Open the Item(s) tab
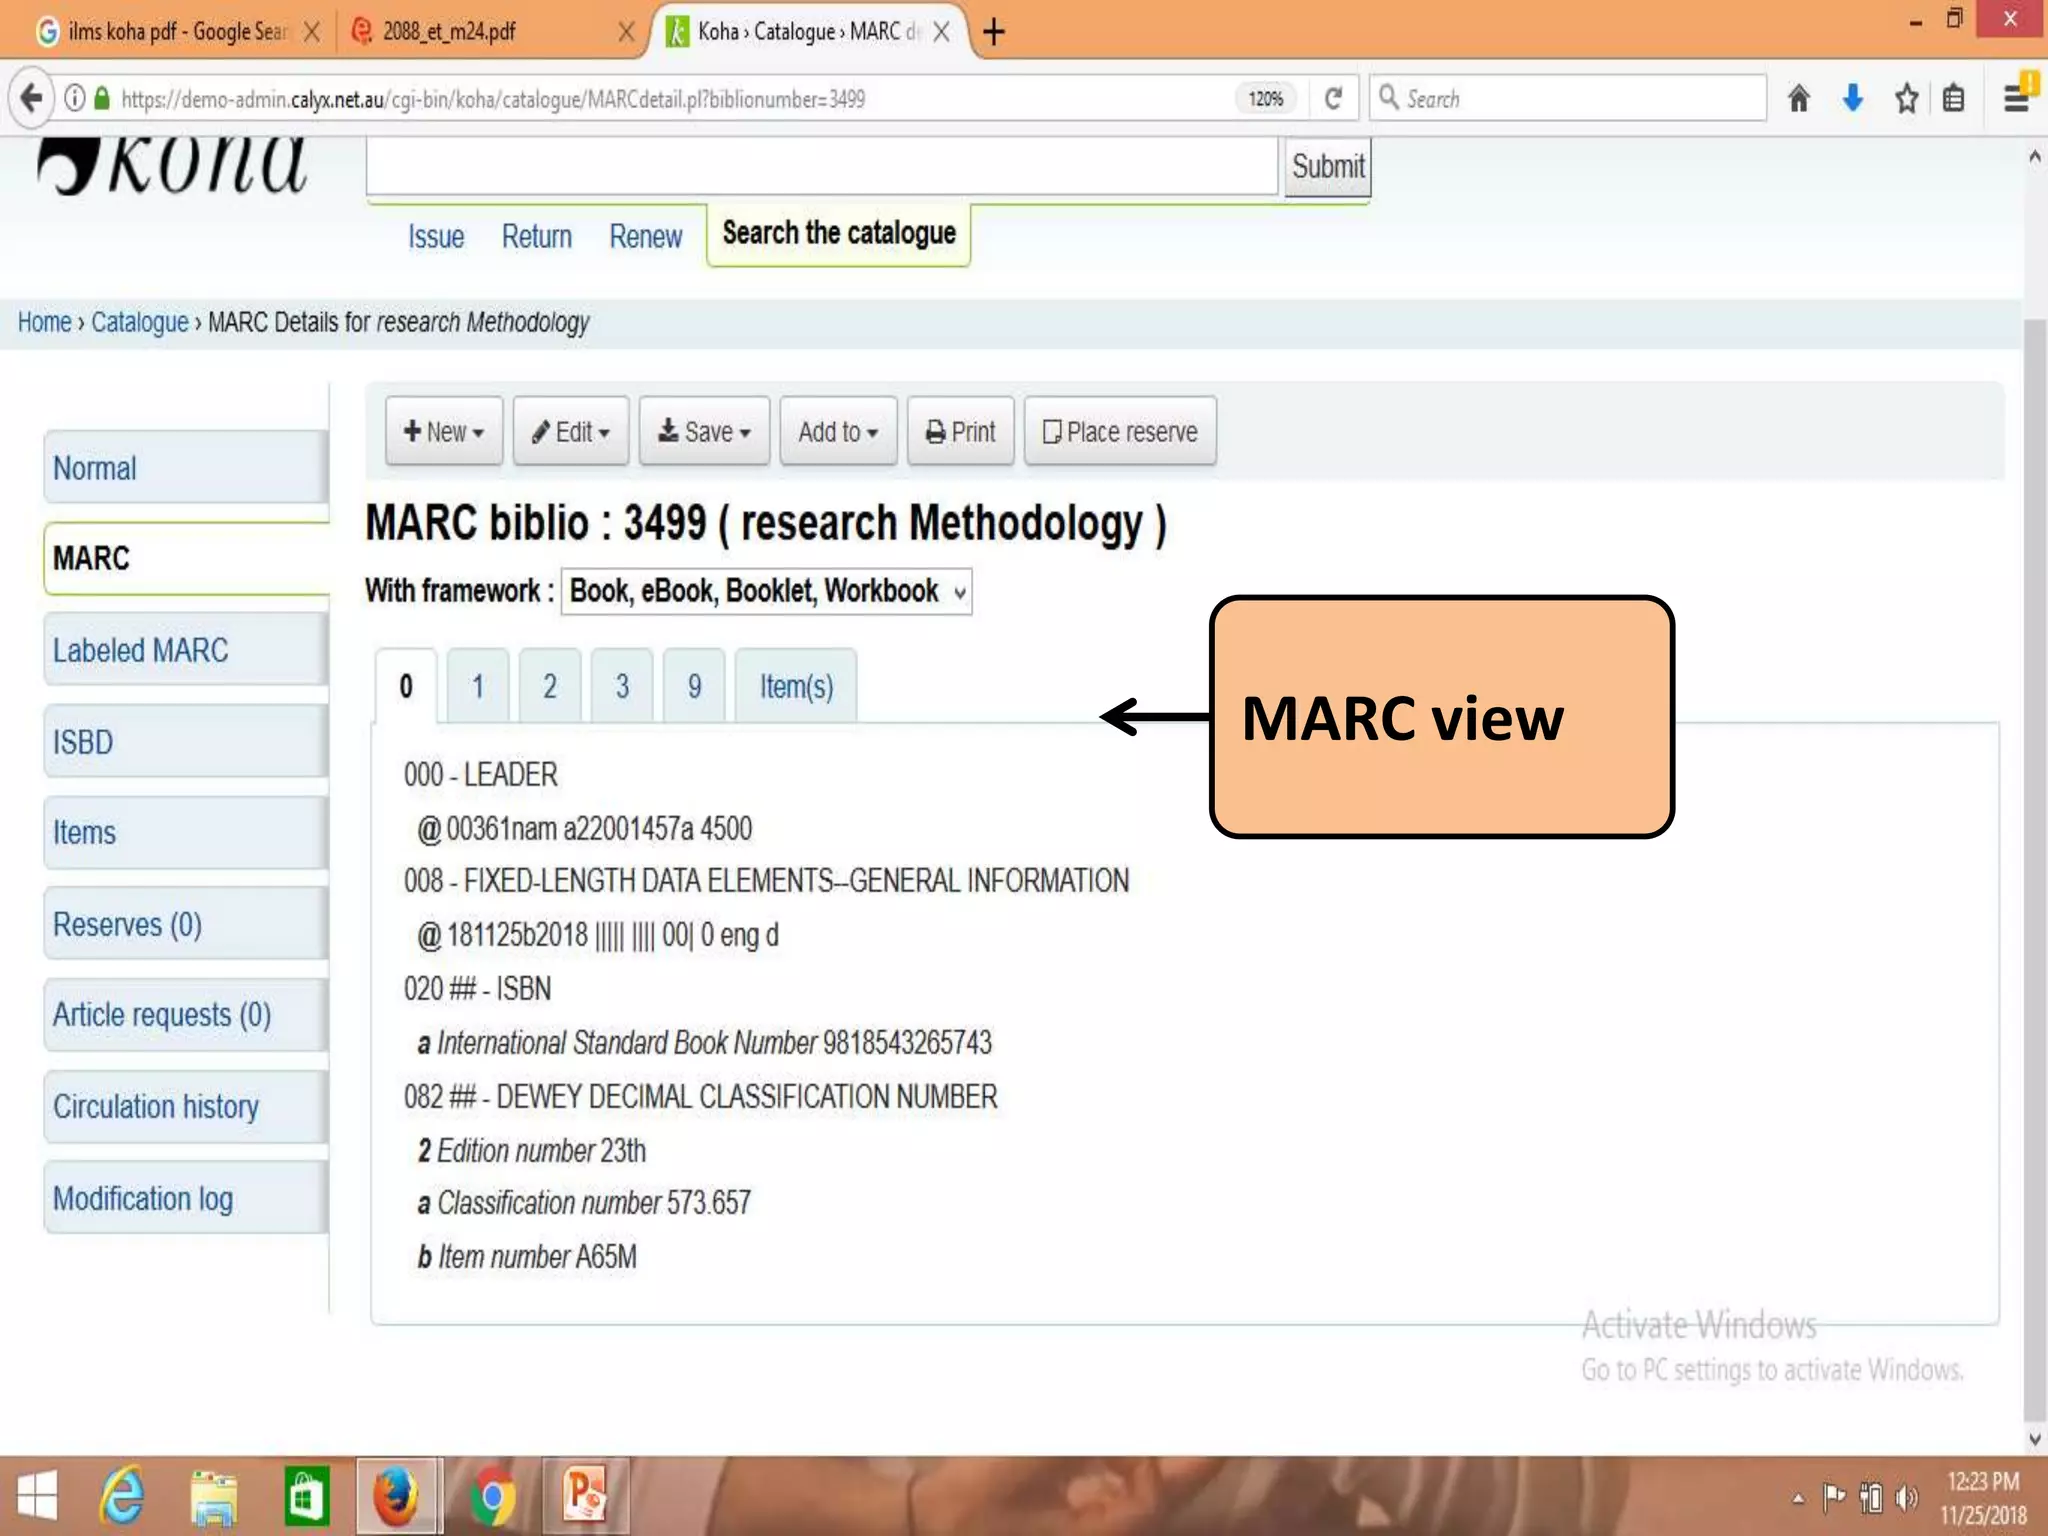 [796, 686]
